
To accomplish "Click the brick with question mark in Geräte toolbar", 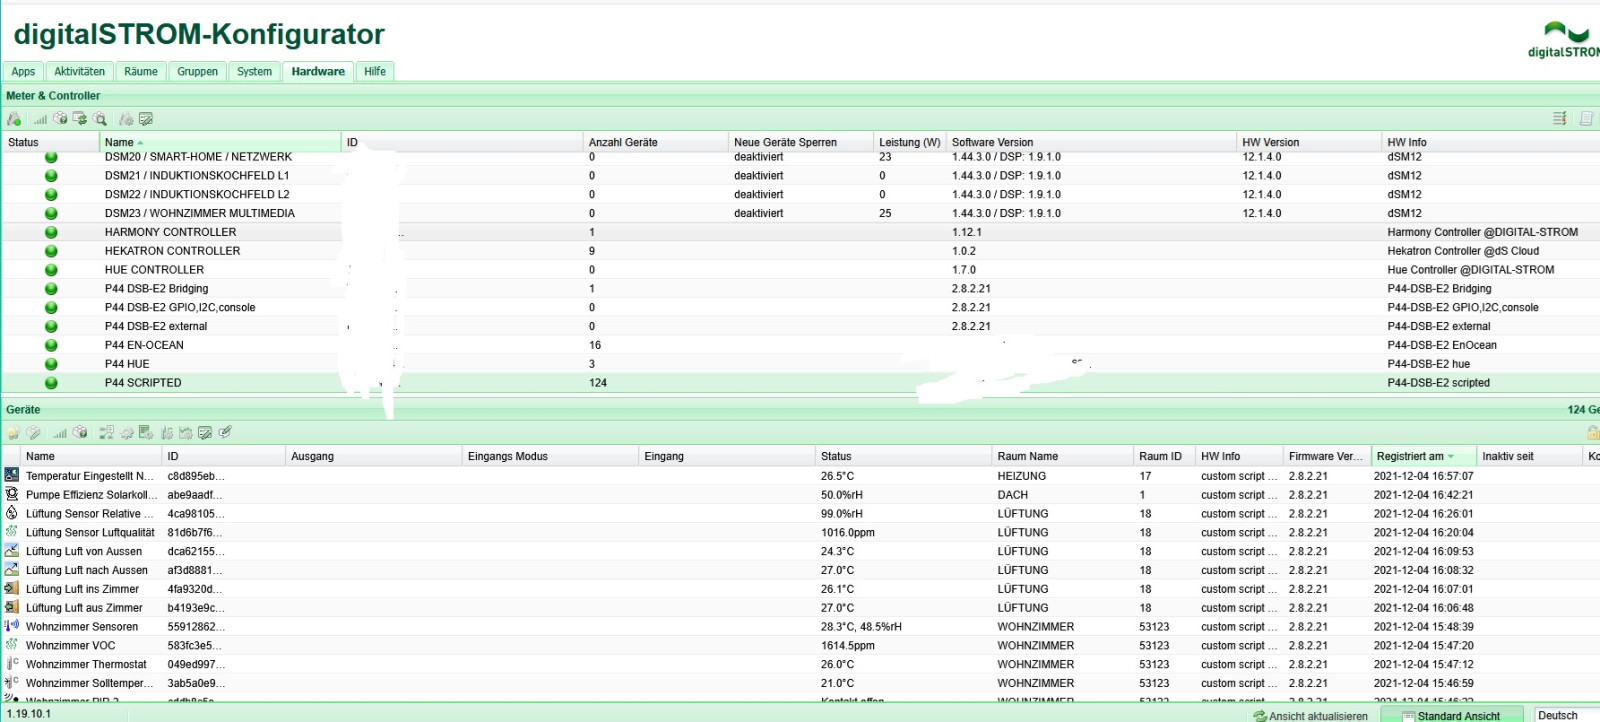I will [80, 432].
